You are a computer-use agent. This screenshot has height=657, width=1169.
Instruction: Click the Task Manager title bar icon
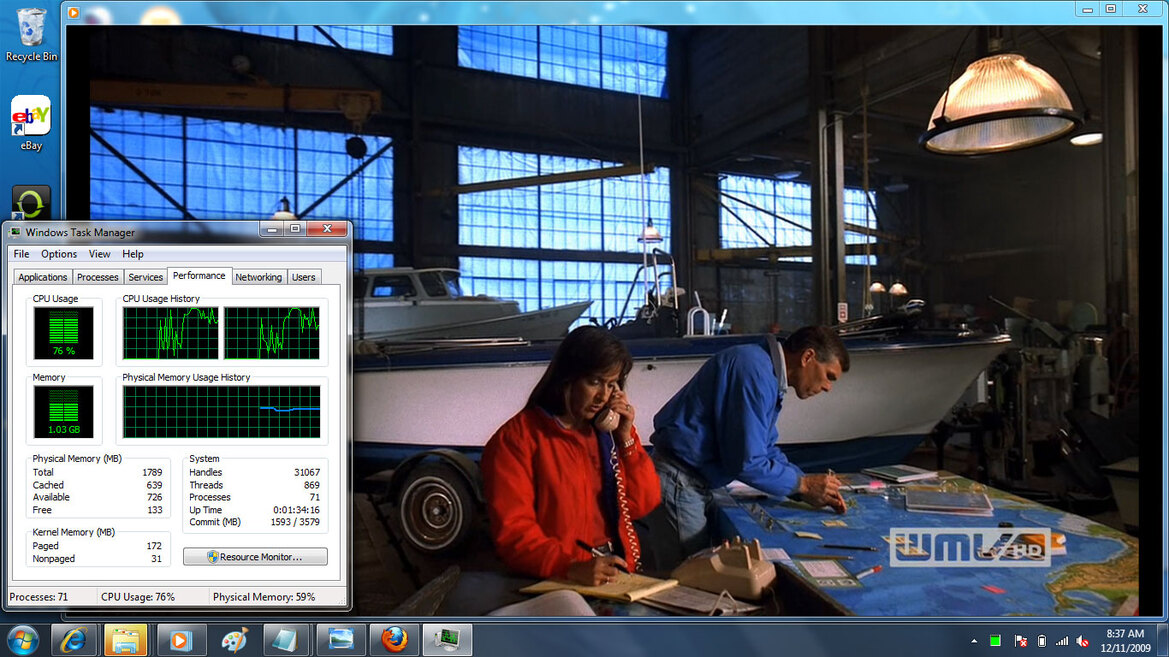15,232
